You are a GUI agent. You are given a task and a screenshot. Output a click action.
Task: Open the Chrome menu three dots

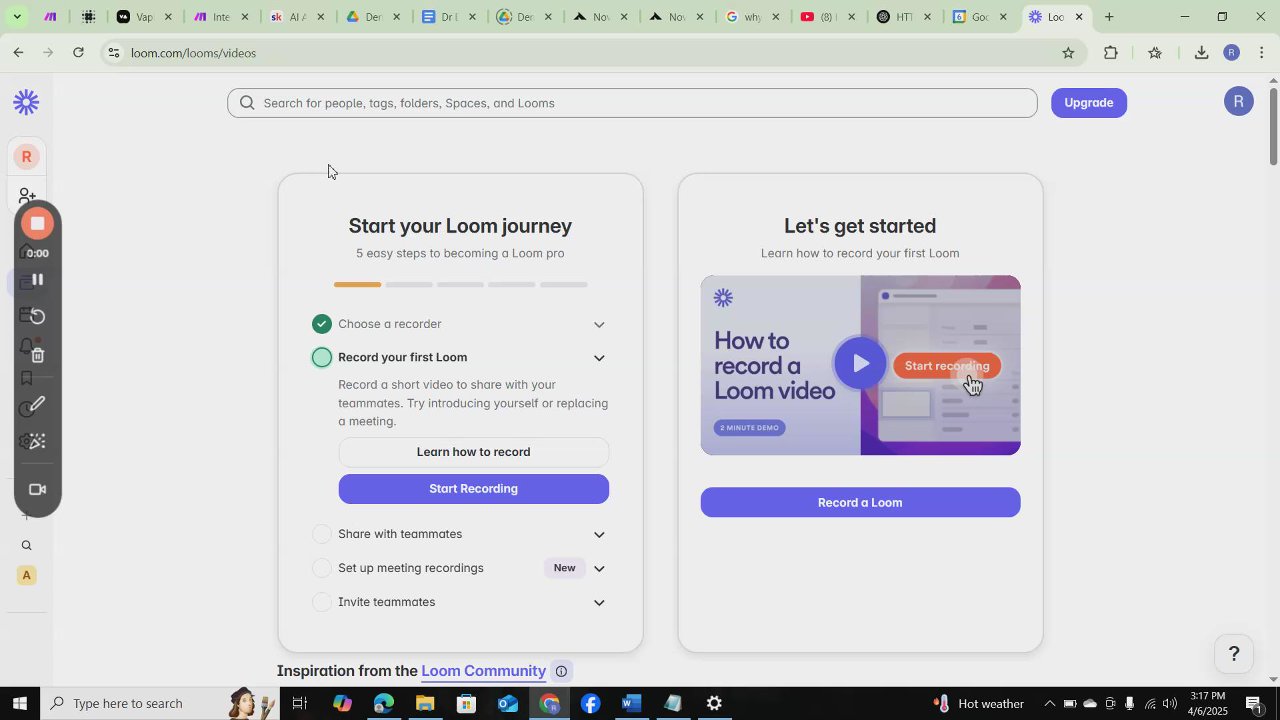coord(1262,53)
